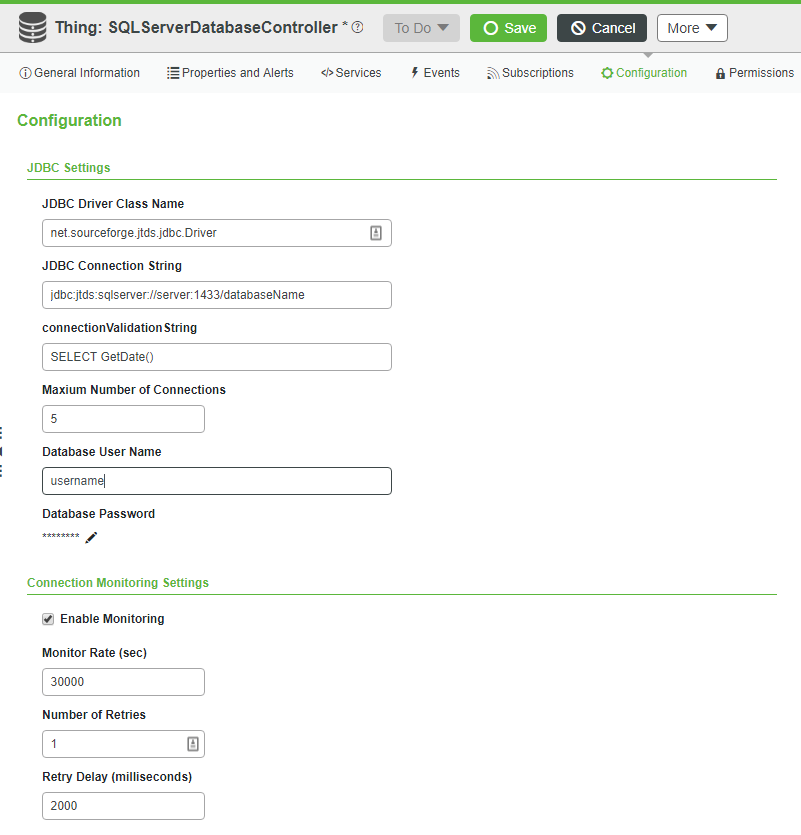Screen dimensions: 801x835
Task: Edit the Database Password with the pencil icon
Action: (x=91, y=537)
